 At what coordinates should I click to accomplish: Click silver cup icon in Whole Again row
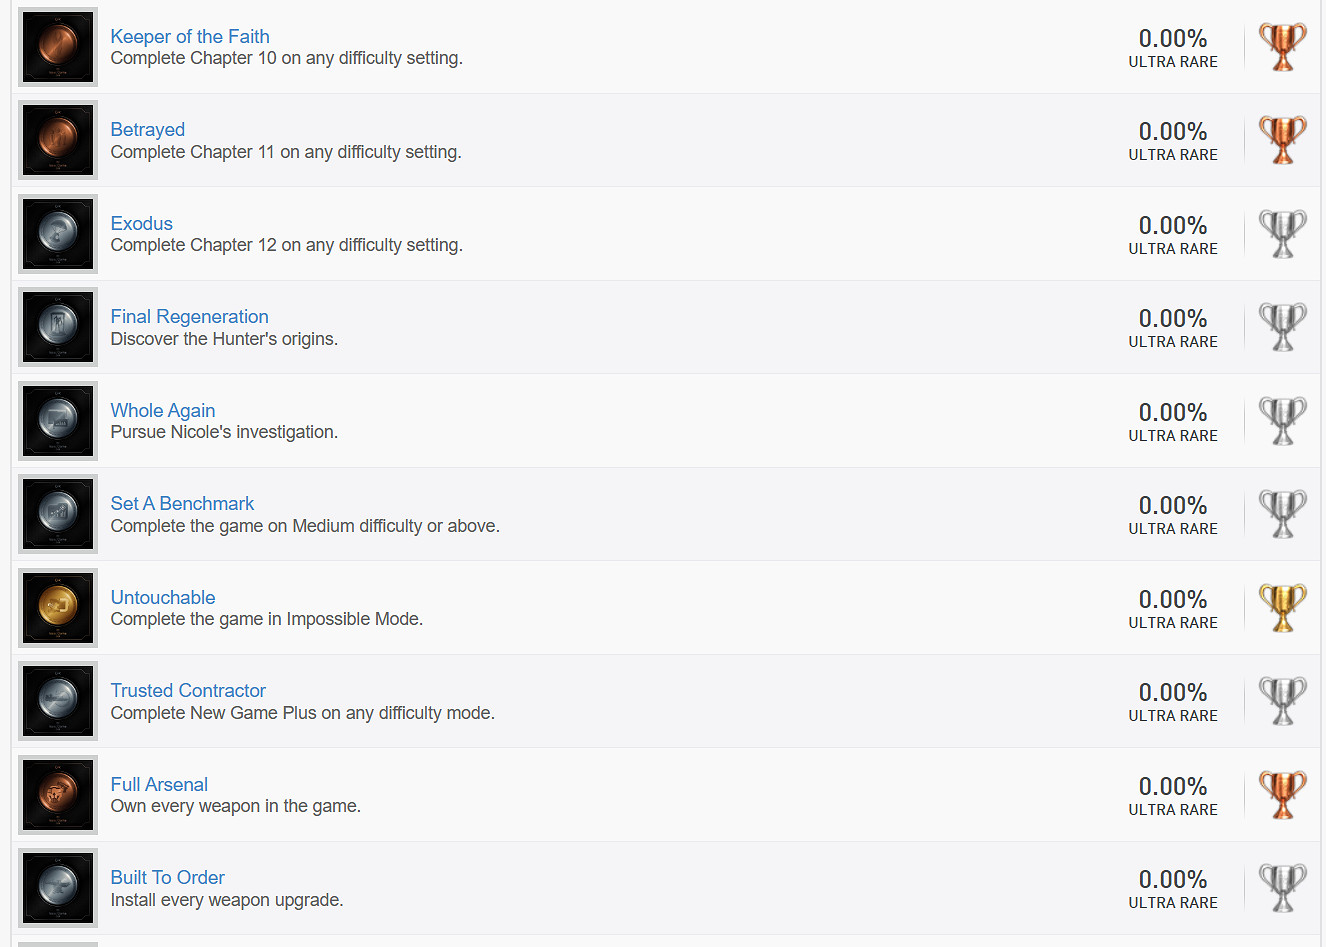[1282, 421]
